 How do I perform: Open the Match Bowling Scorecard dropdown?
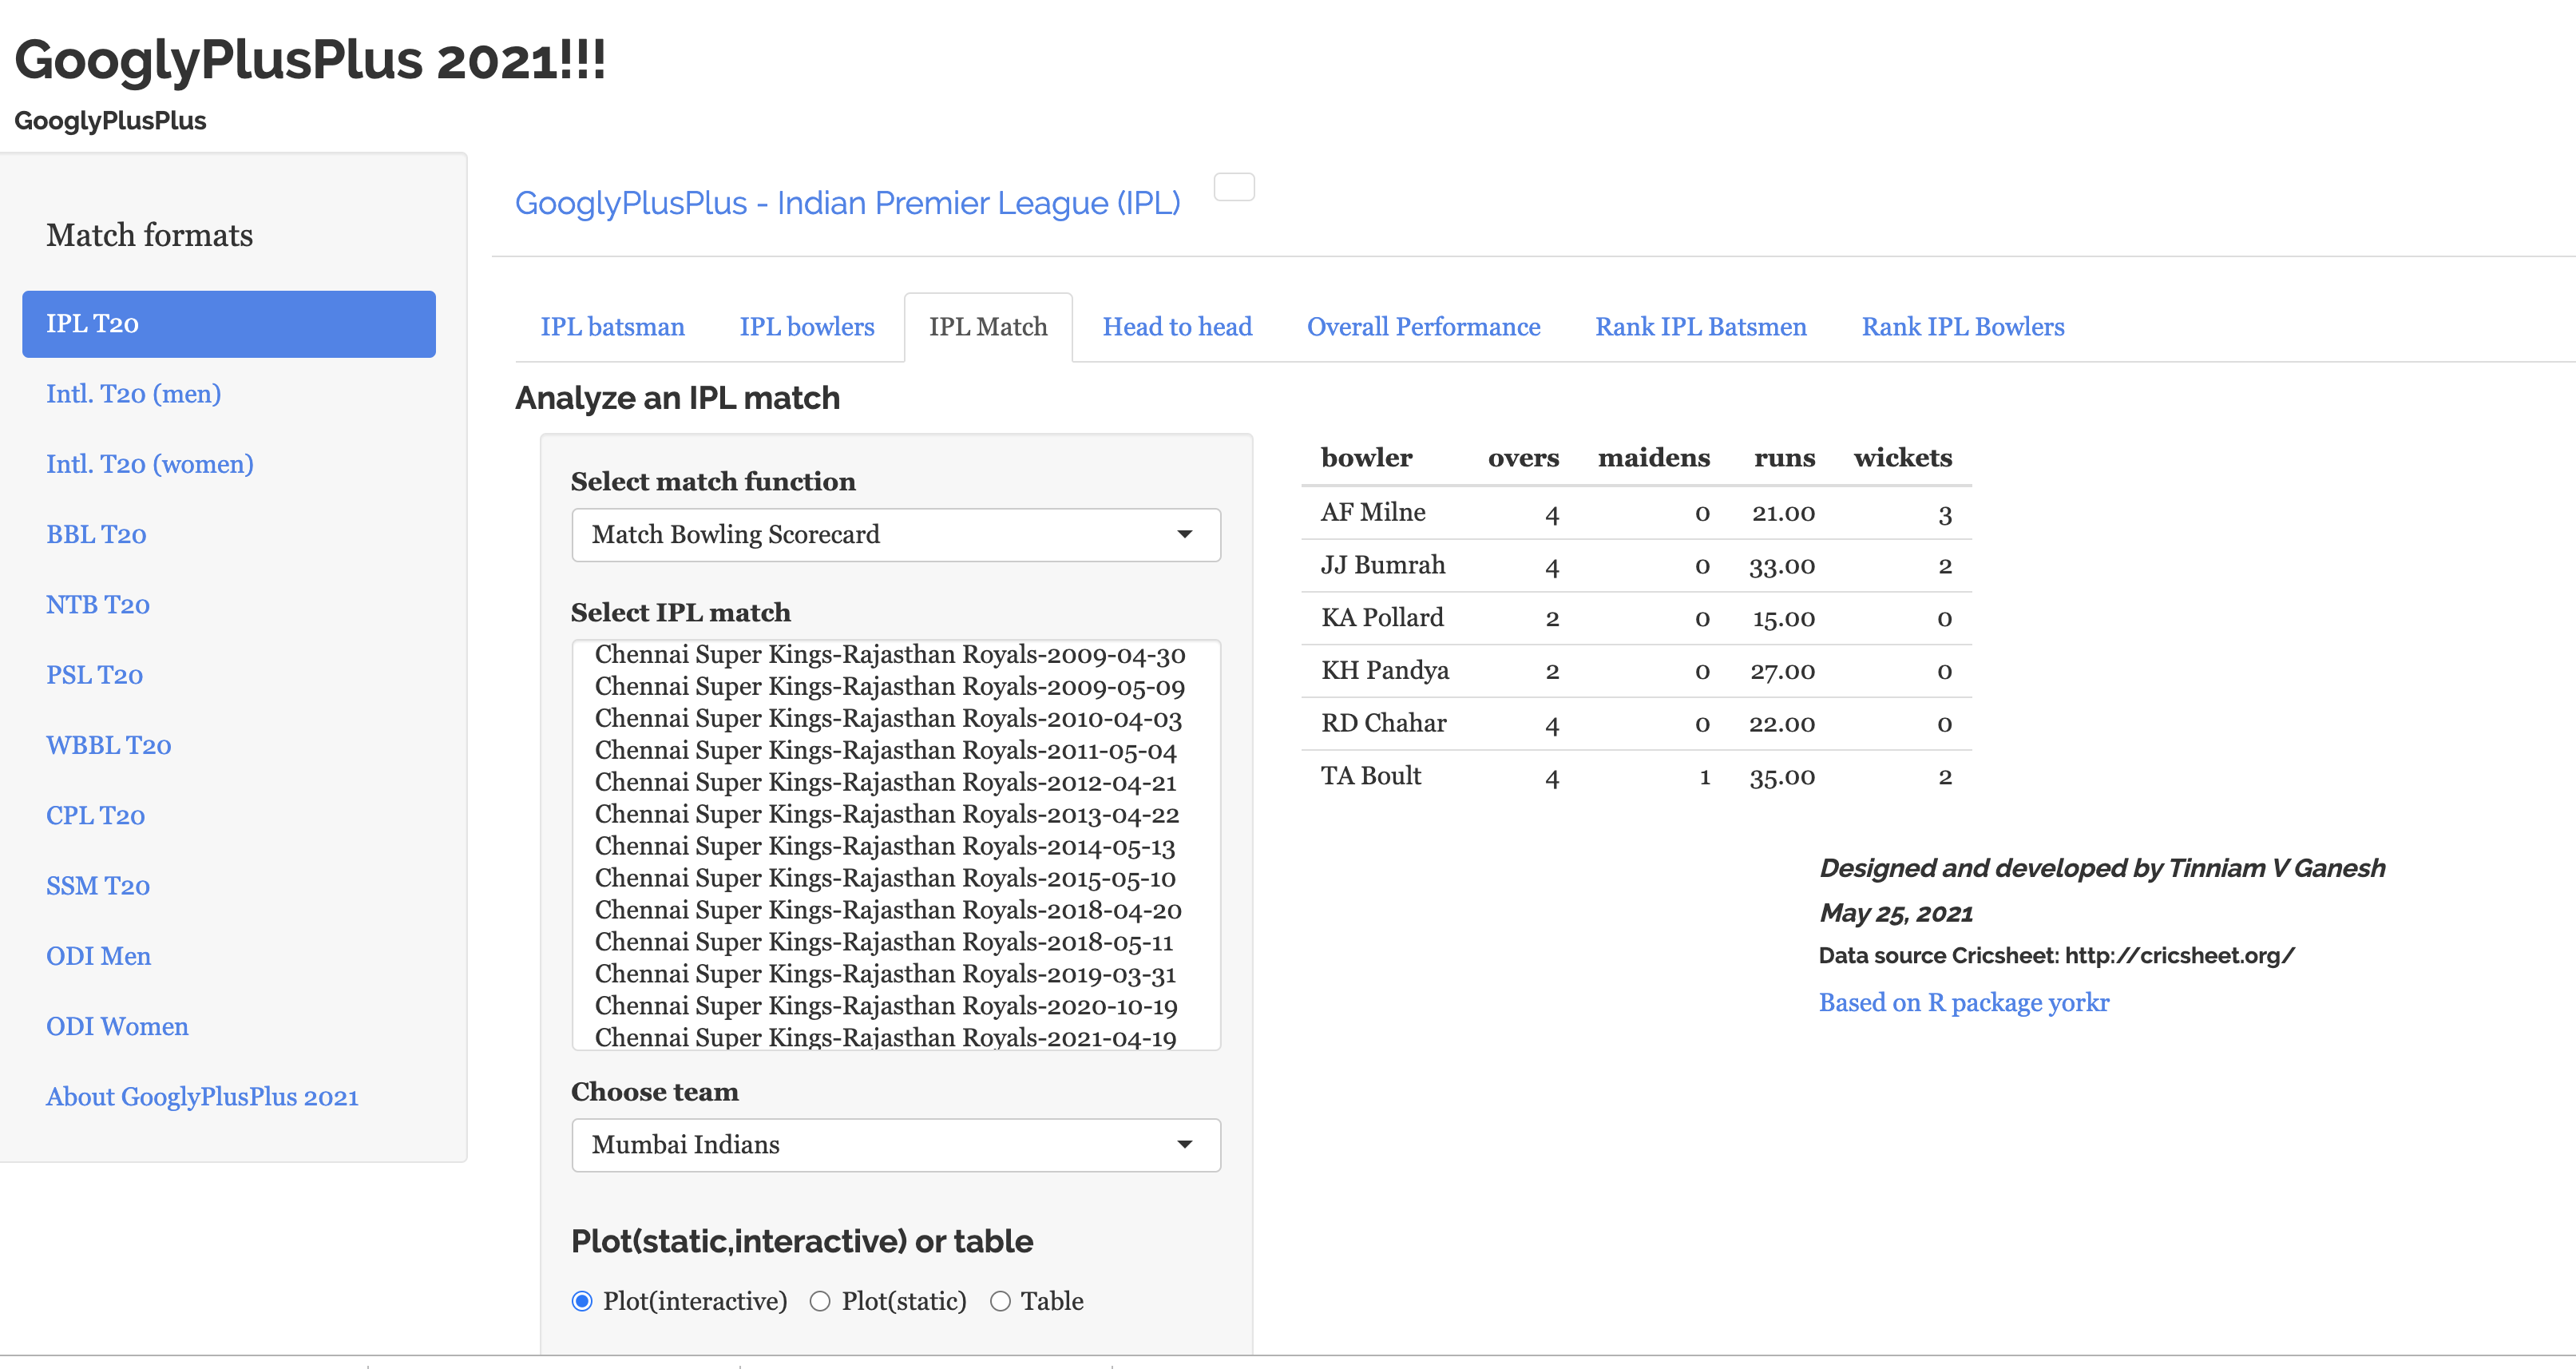click(x=895, y=535)
